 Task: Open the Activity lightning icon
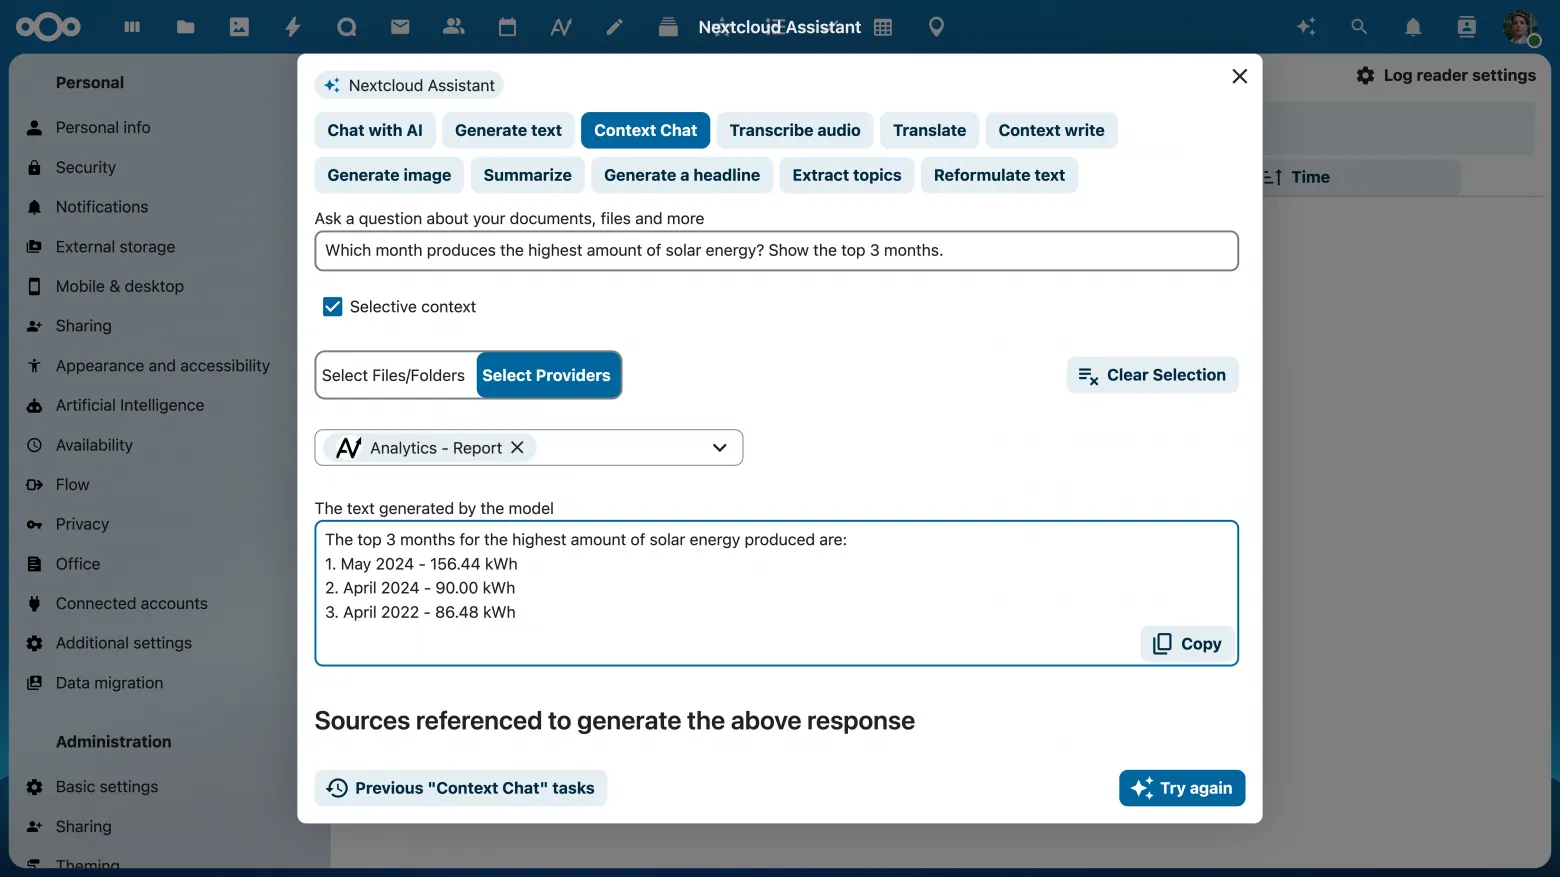coord(293,27)
